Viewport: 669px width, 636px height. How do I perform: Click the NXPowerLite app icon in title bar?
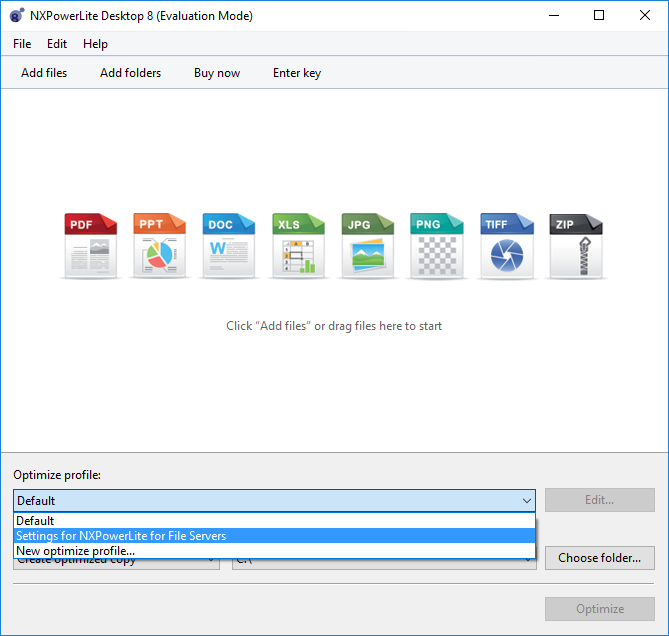pyautogui.click(x=17, y=15)
